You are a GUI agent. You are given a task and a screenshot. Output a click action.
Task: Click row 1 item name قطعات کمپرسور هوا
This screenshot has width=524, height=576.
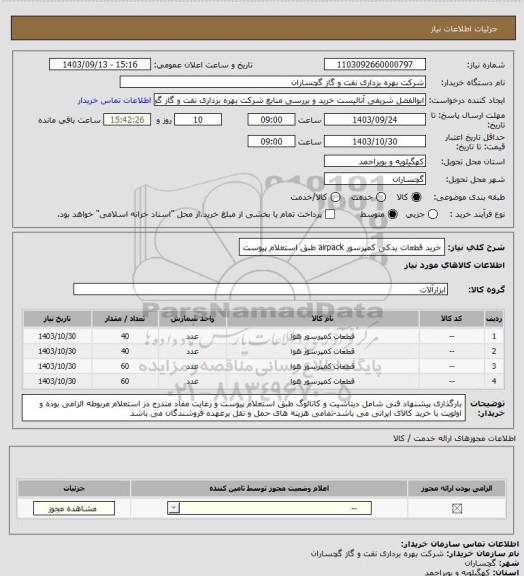coord(322,336)
